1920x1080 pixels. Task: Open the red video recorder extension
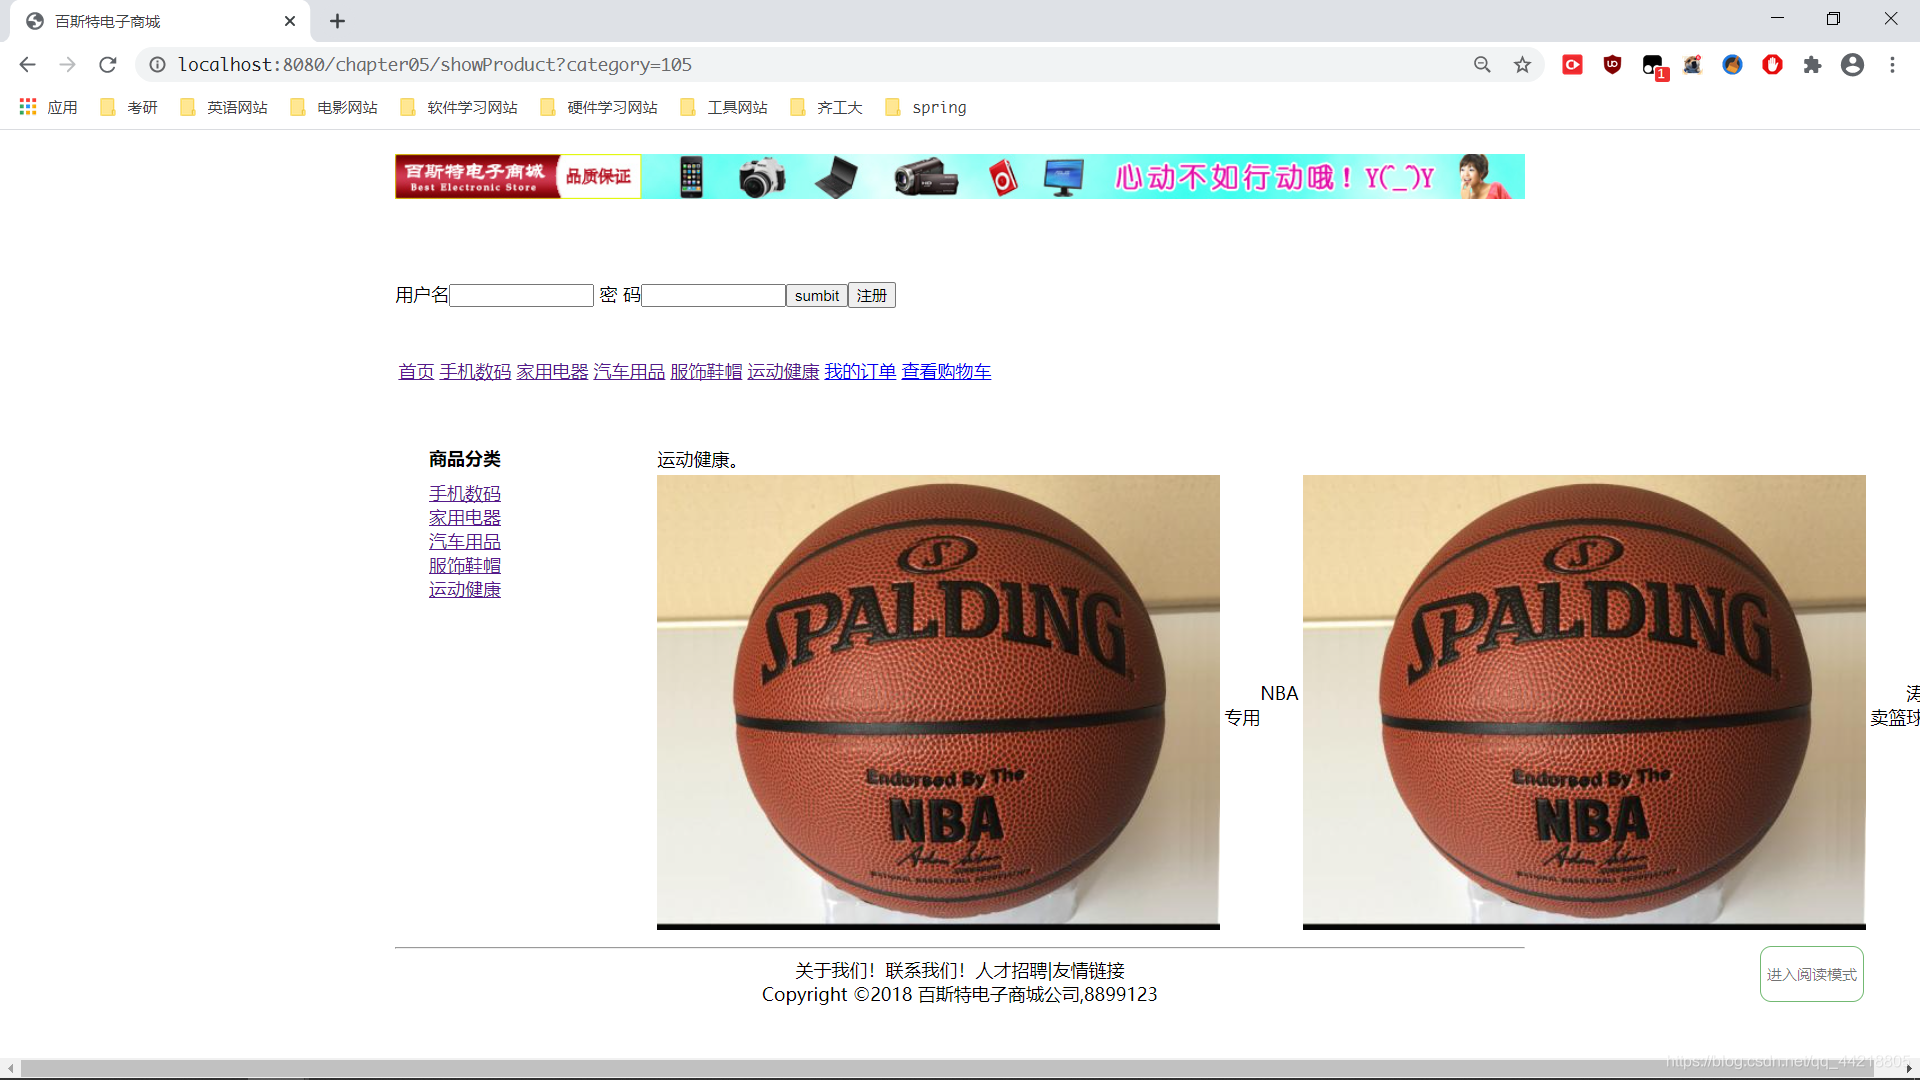pyautogui.click(x=1572, y=65)
